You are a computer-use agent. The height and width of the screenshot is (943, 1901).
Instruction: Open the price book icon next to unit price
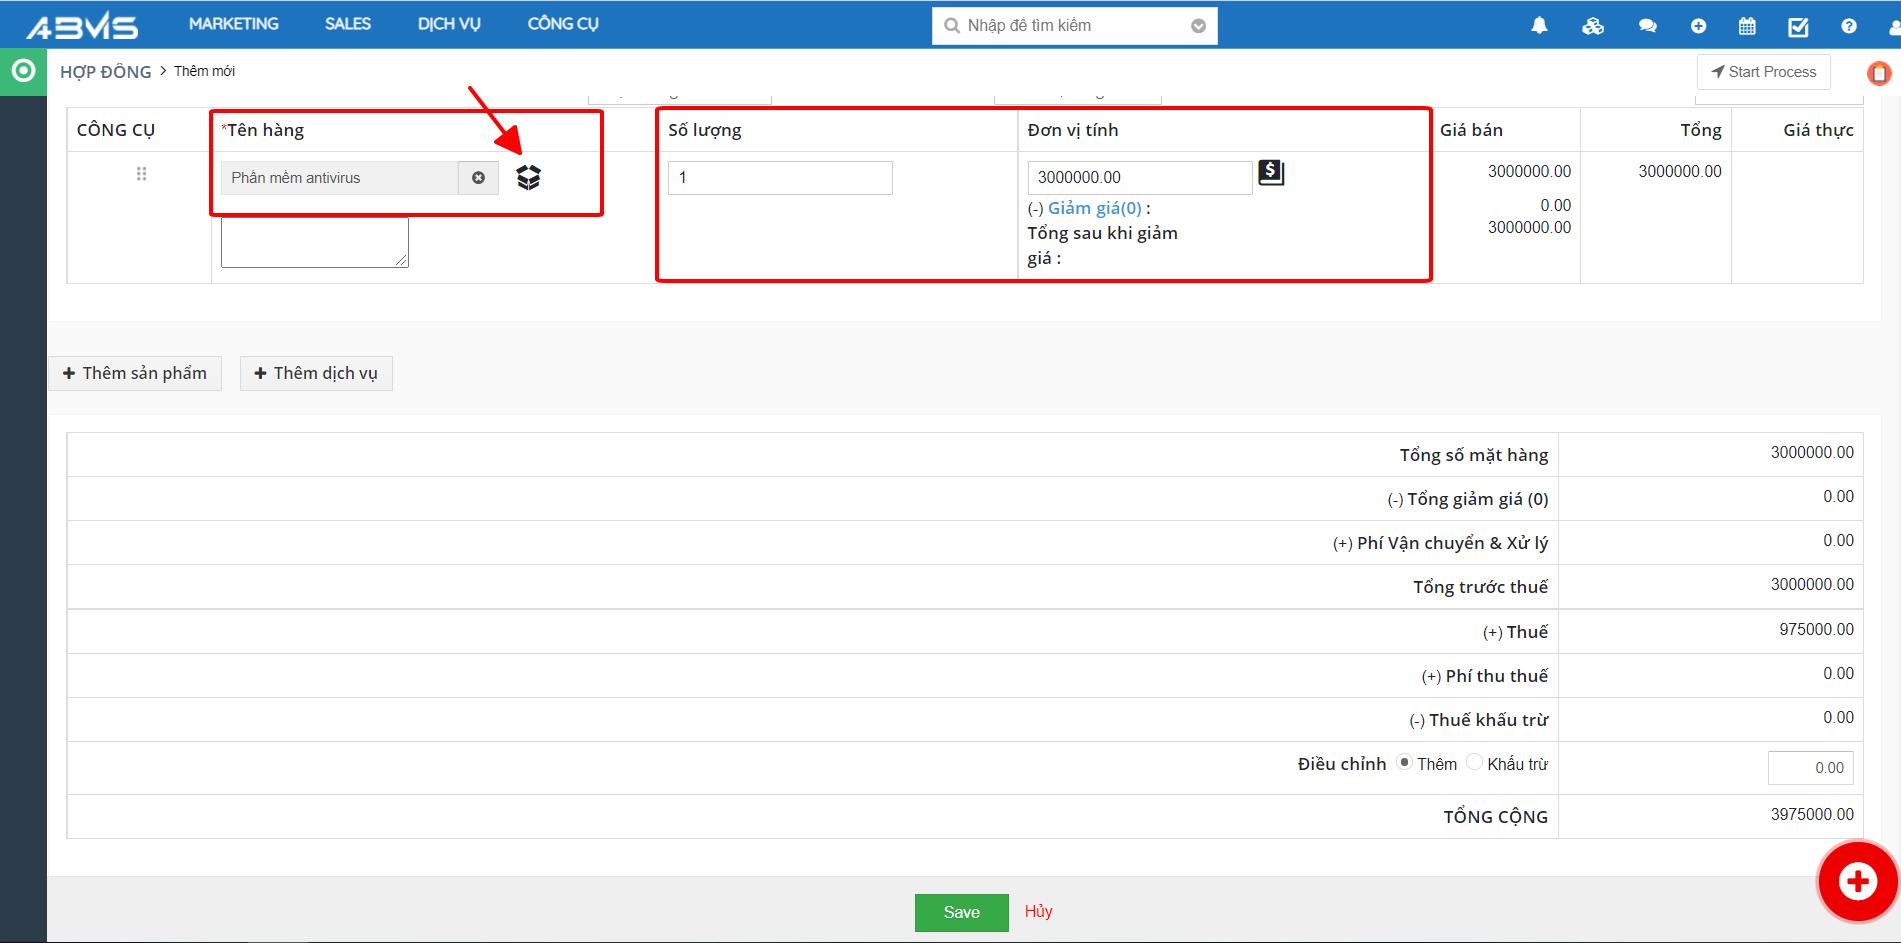click(x=1270, y=173)
